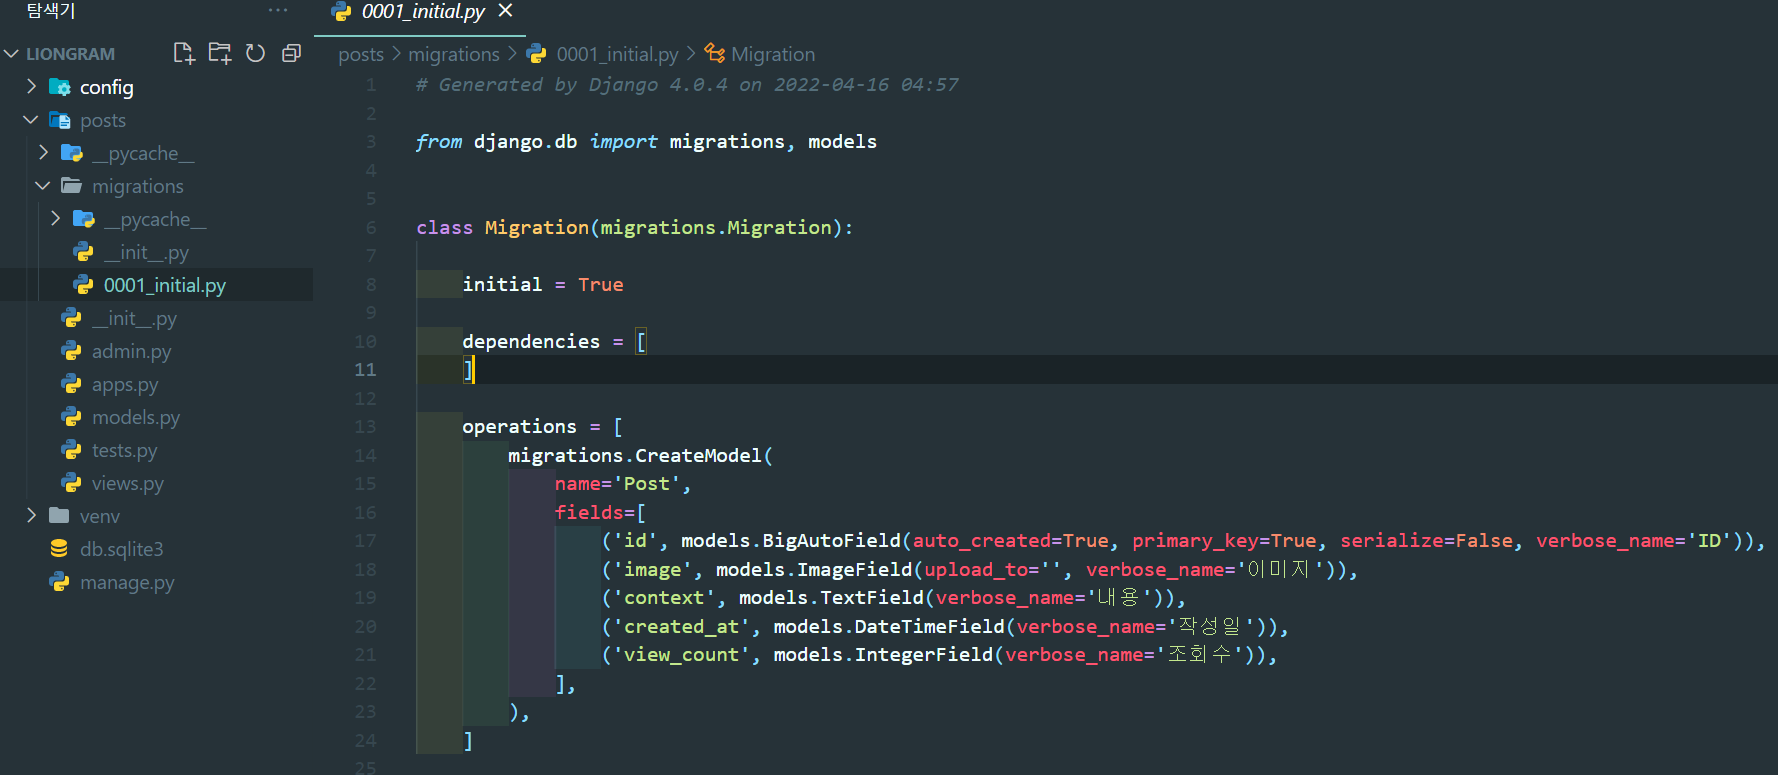Image resolution: width=1778 pixels, height=775 pixels.
Task: Expand the venv folder chevron
Action: pos(31,515)
